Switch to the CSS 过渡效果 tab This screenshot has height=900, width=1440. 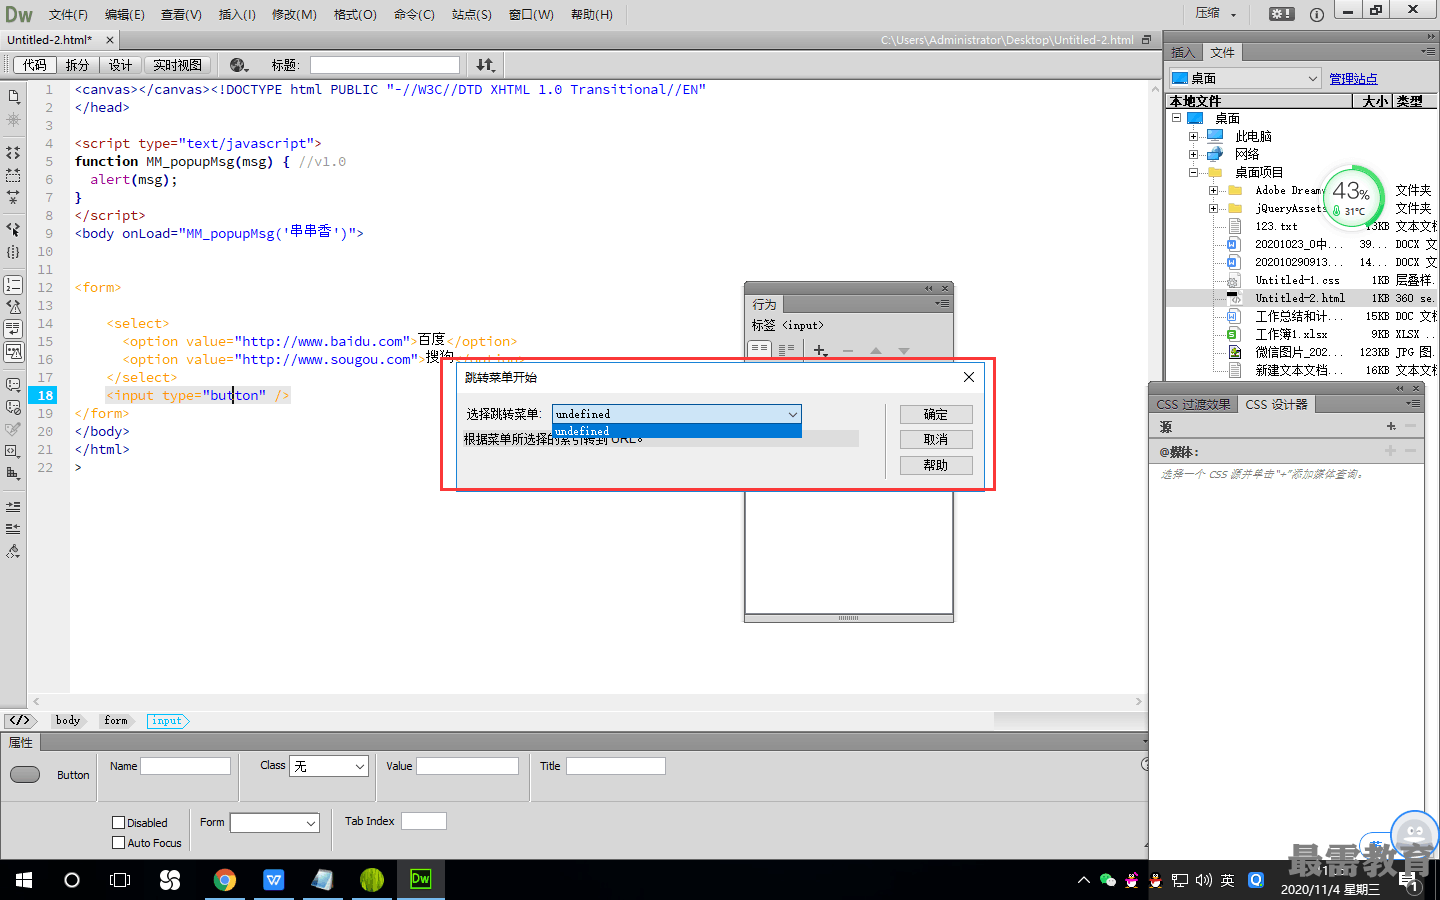(1193, 404)
